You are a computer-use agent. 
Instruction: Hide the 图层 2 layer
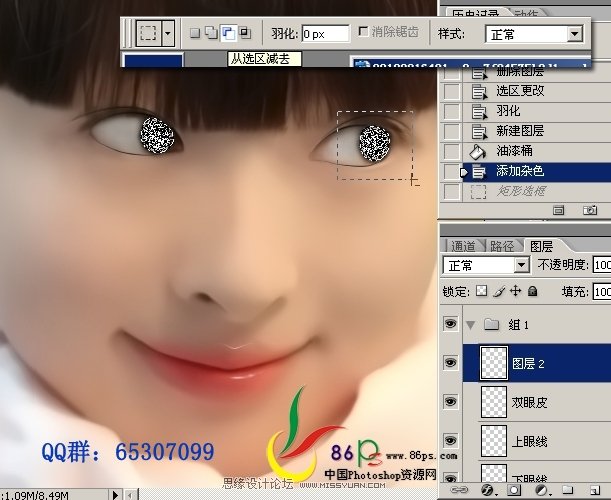[450, 363]
